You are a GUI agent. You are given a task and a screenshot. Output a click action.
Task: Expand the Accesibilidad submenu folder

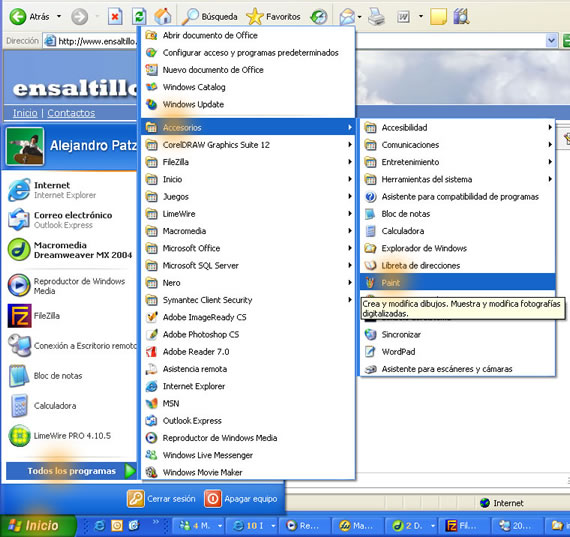click(458, 128)
